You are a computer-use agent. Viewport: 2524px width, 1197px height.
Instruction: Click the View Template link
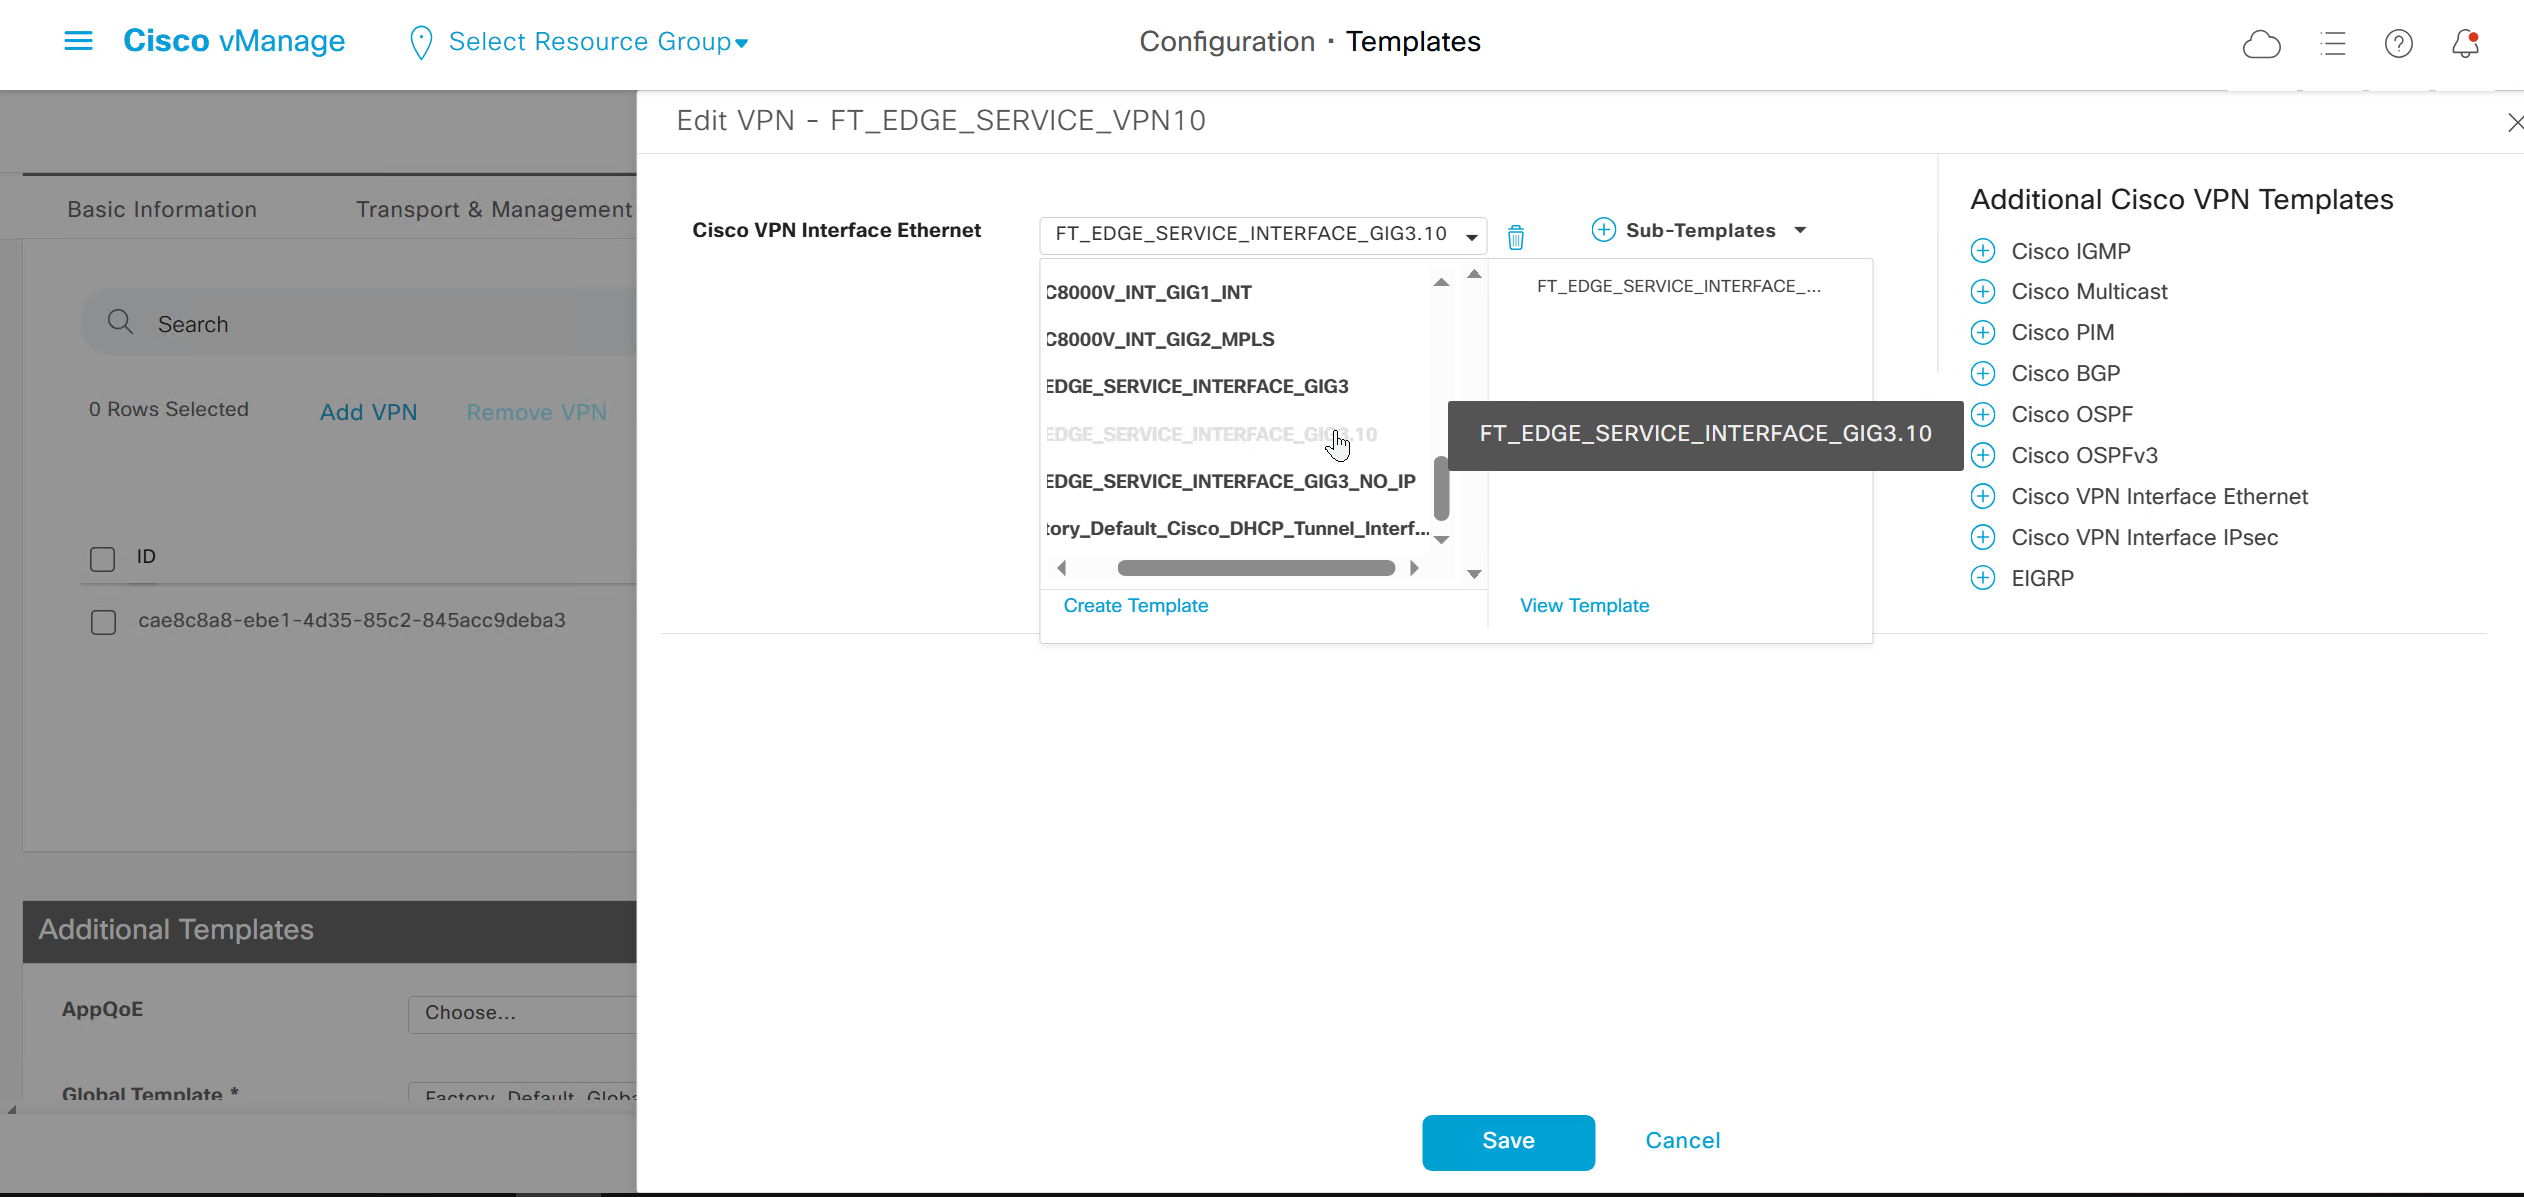point(1584,605)
